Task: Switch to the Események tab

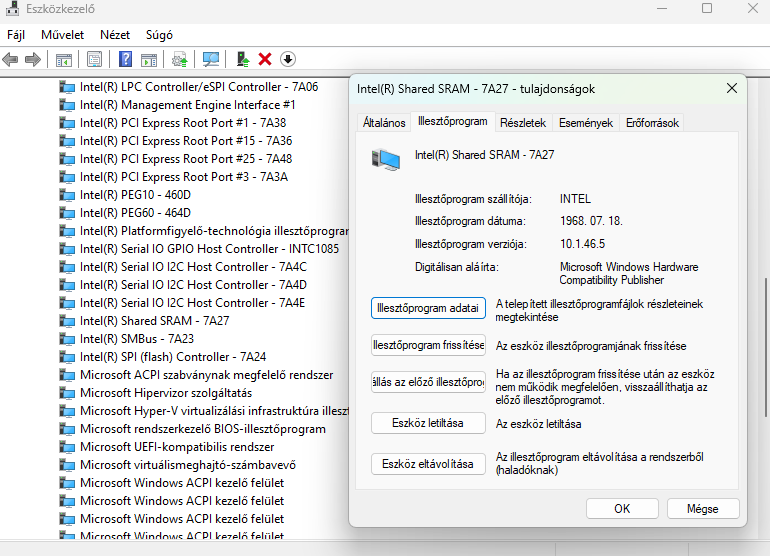Action: [x=586, y=123]
